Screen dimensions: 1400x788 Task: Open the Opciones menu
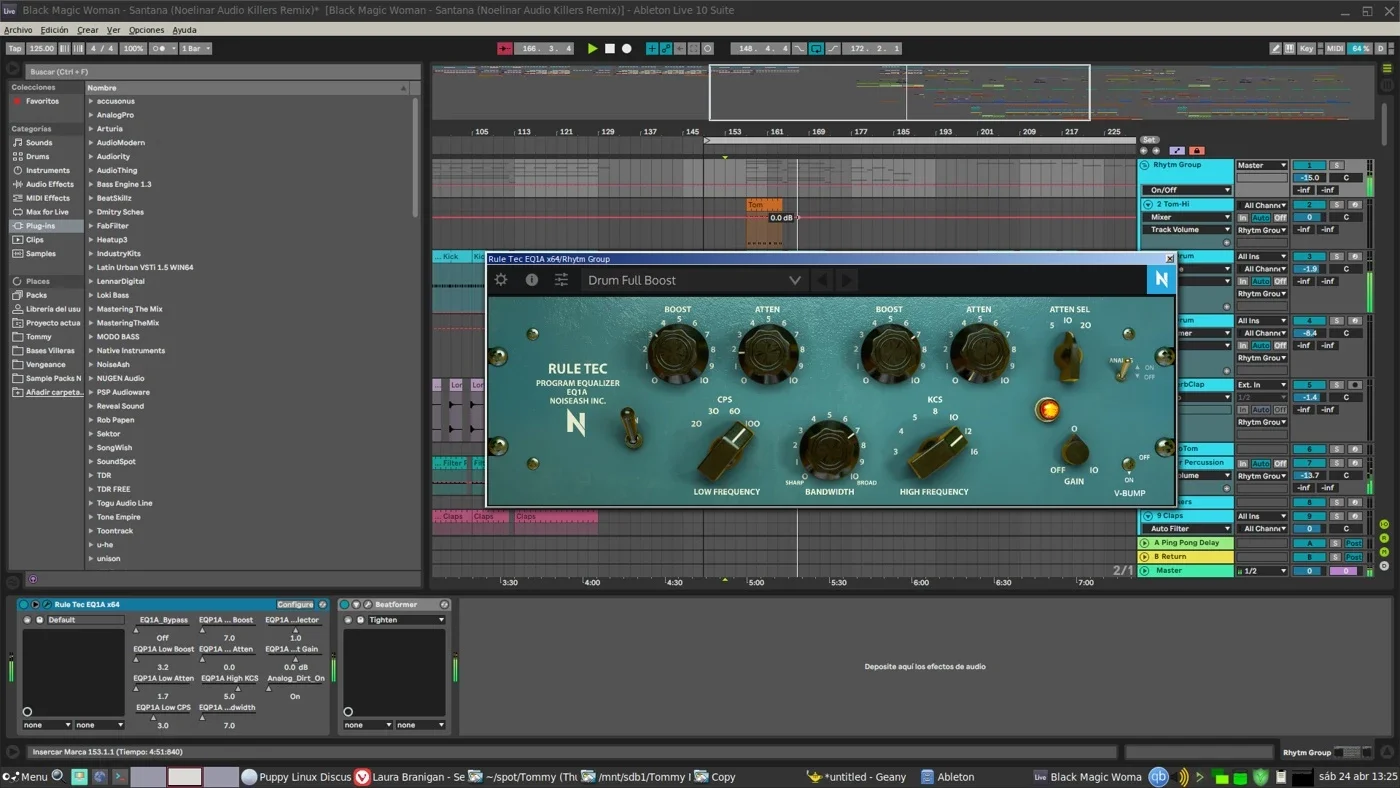click(x=146, y=30)
